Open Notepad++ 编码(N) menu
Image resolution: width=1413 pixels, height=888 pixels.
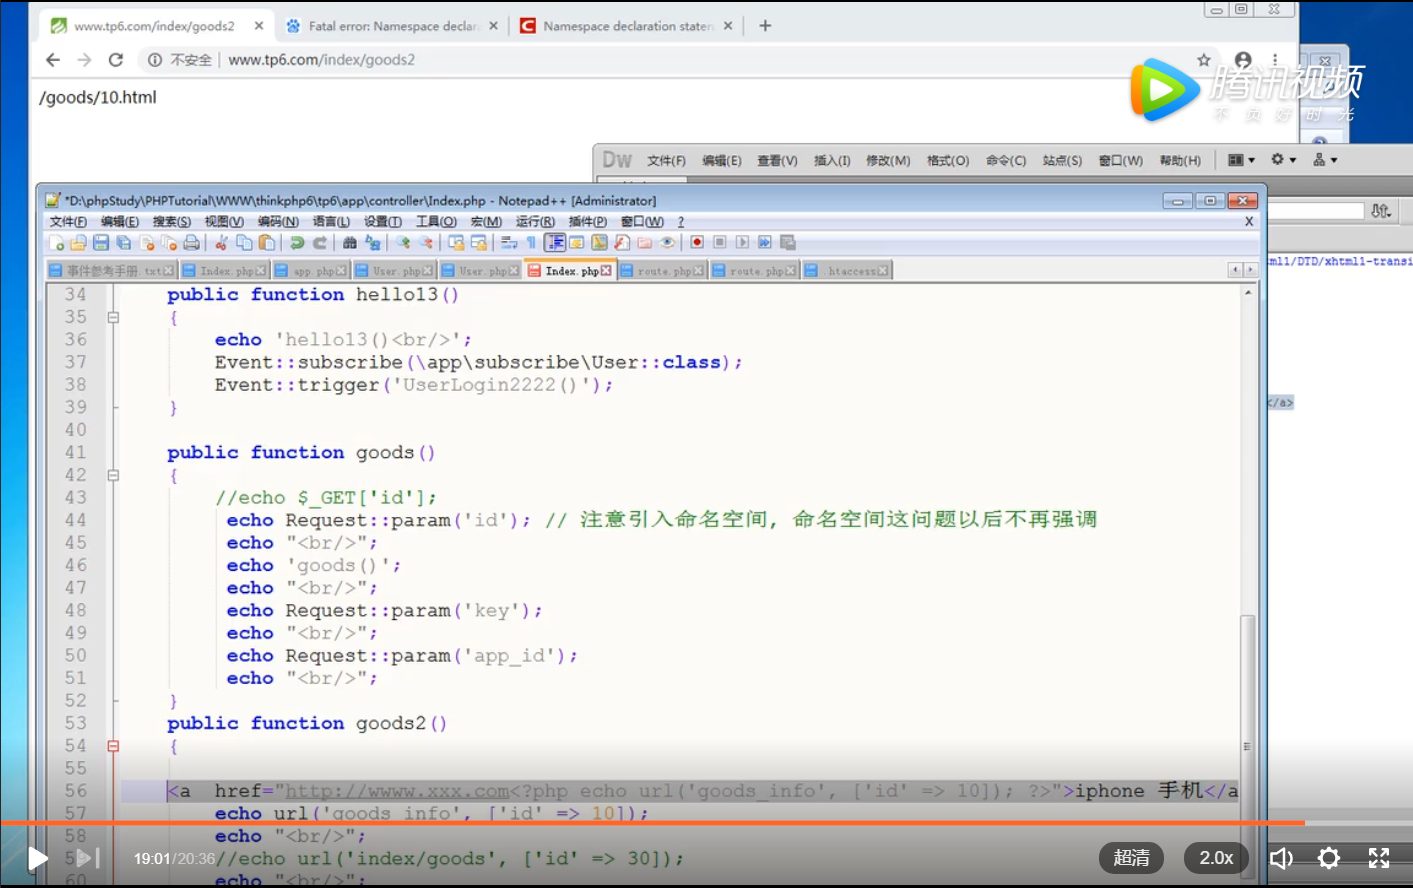click(278, 222)
